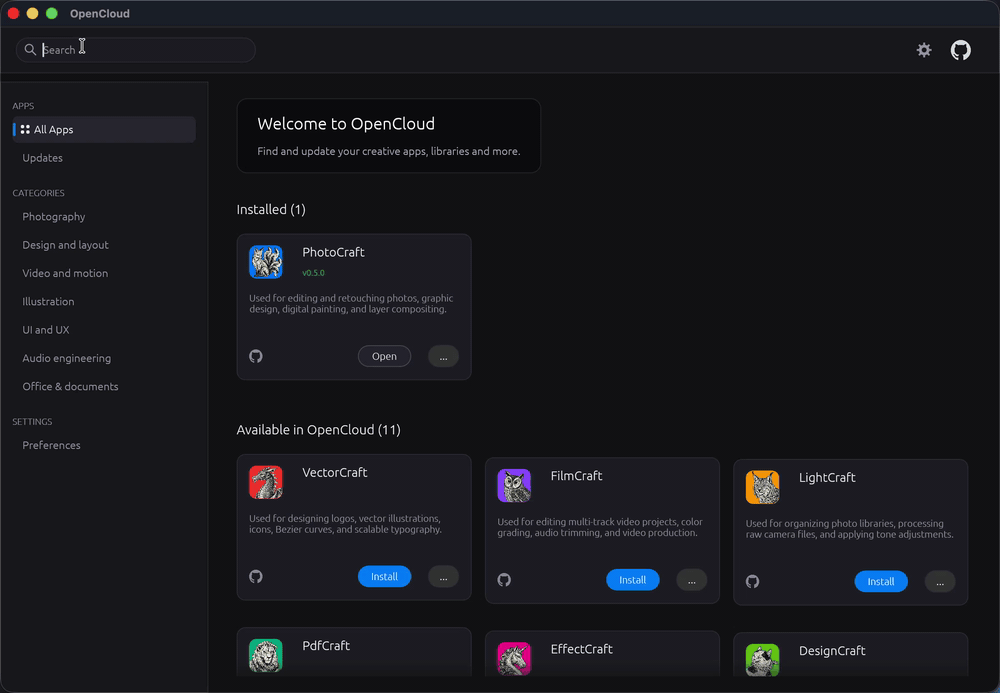
Task: Click the All Apps grid icon
Action: tap(25, 129)
